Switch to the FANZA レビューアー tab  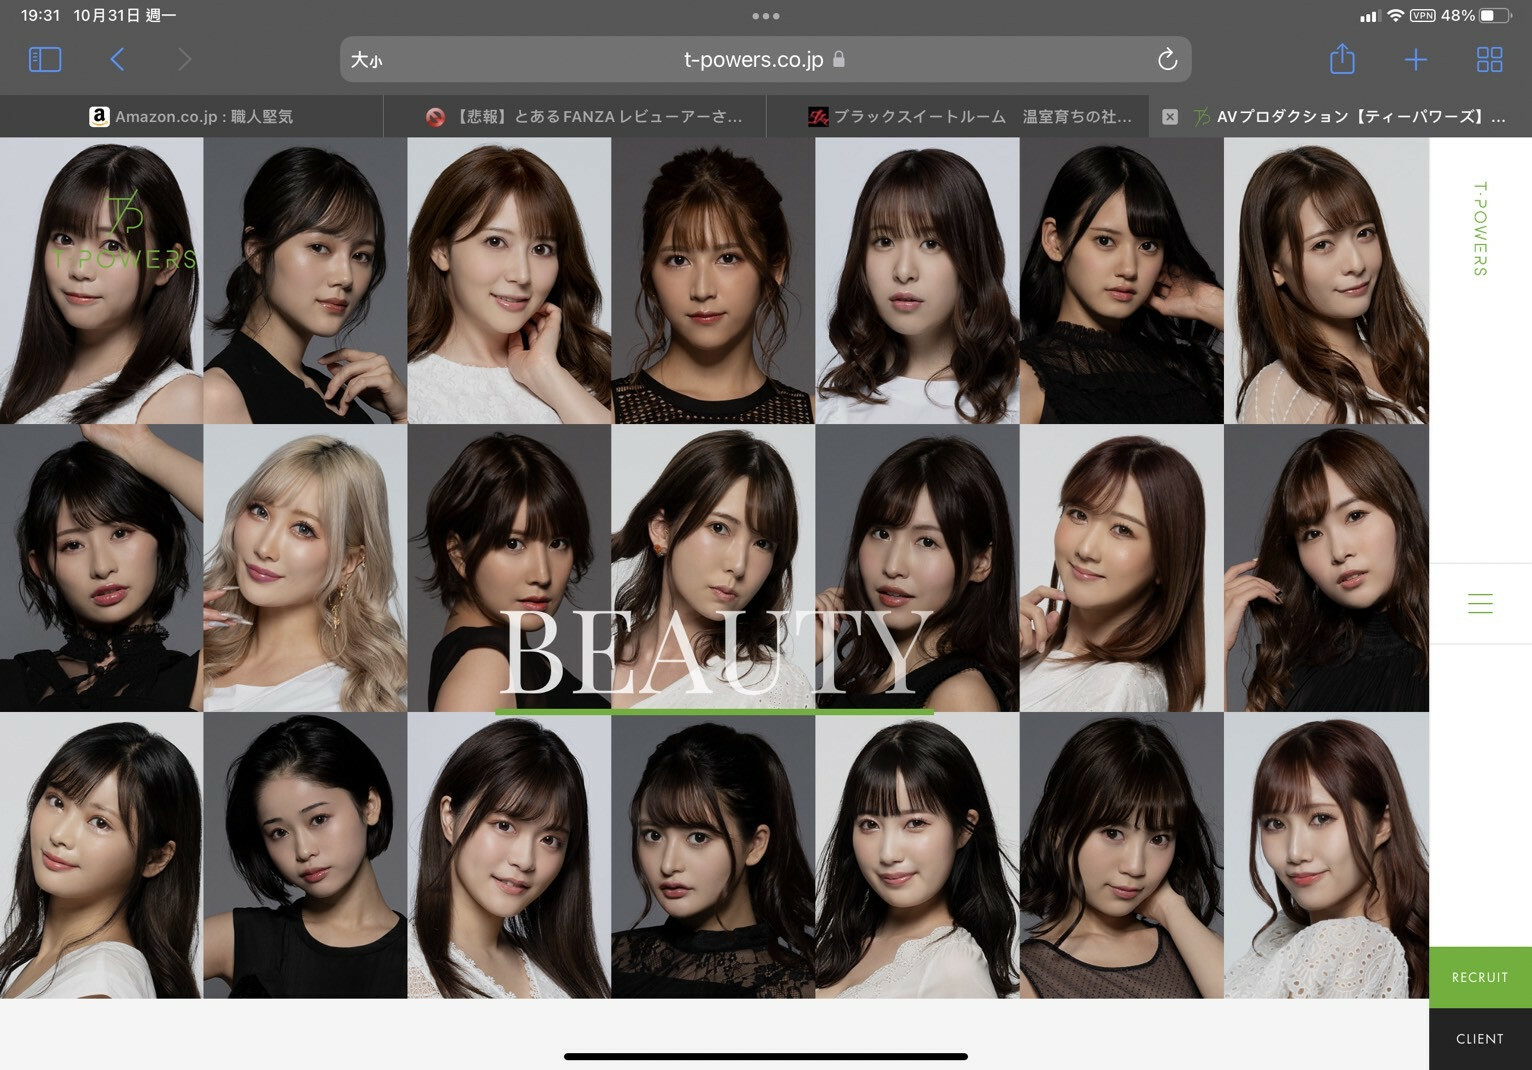coord(585,117)
